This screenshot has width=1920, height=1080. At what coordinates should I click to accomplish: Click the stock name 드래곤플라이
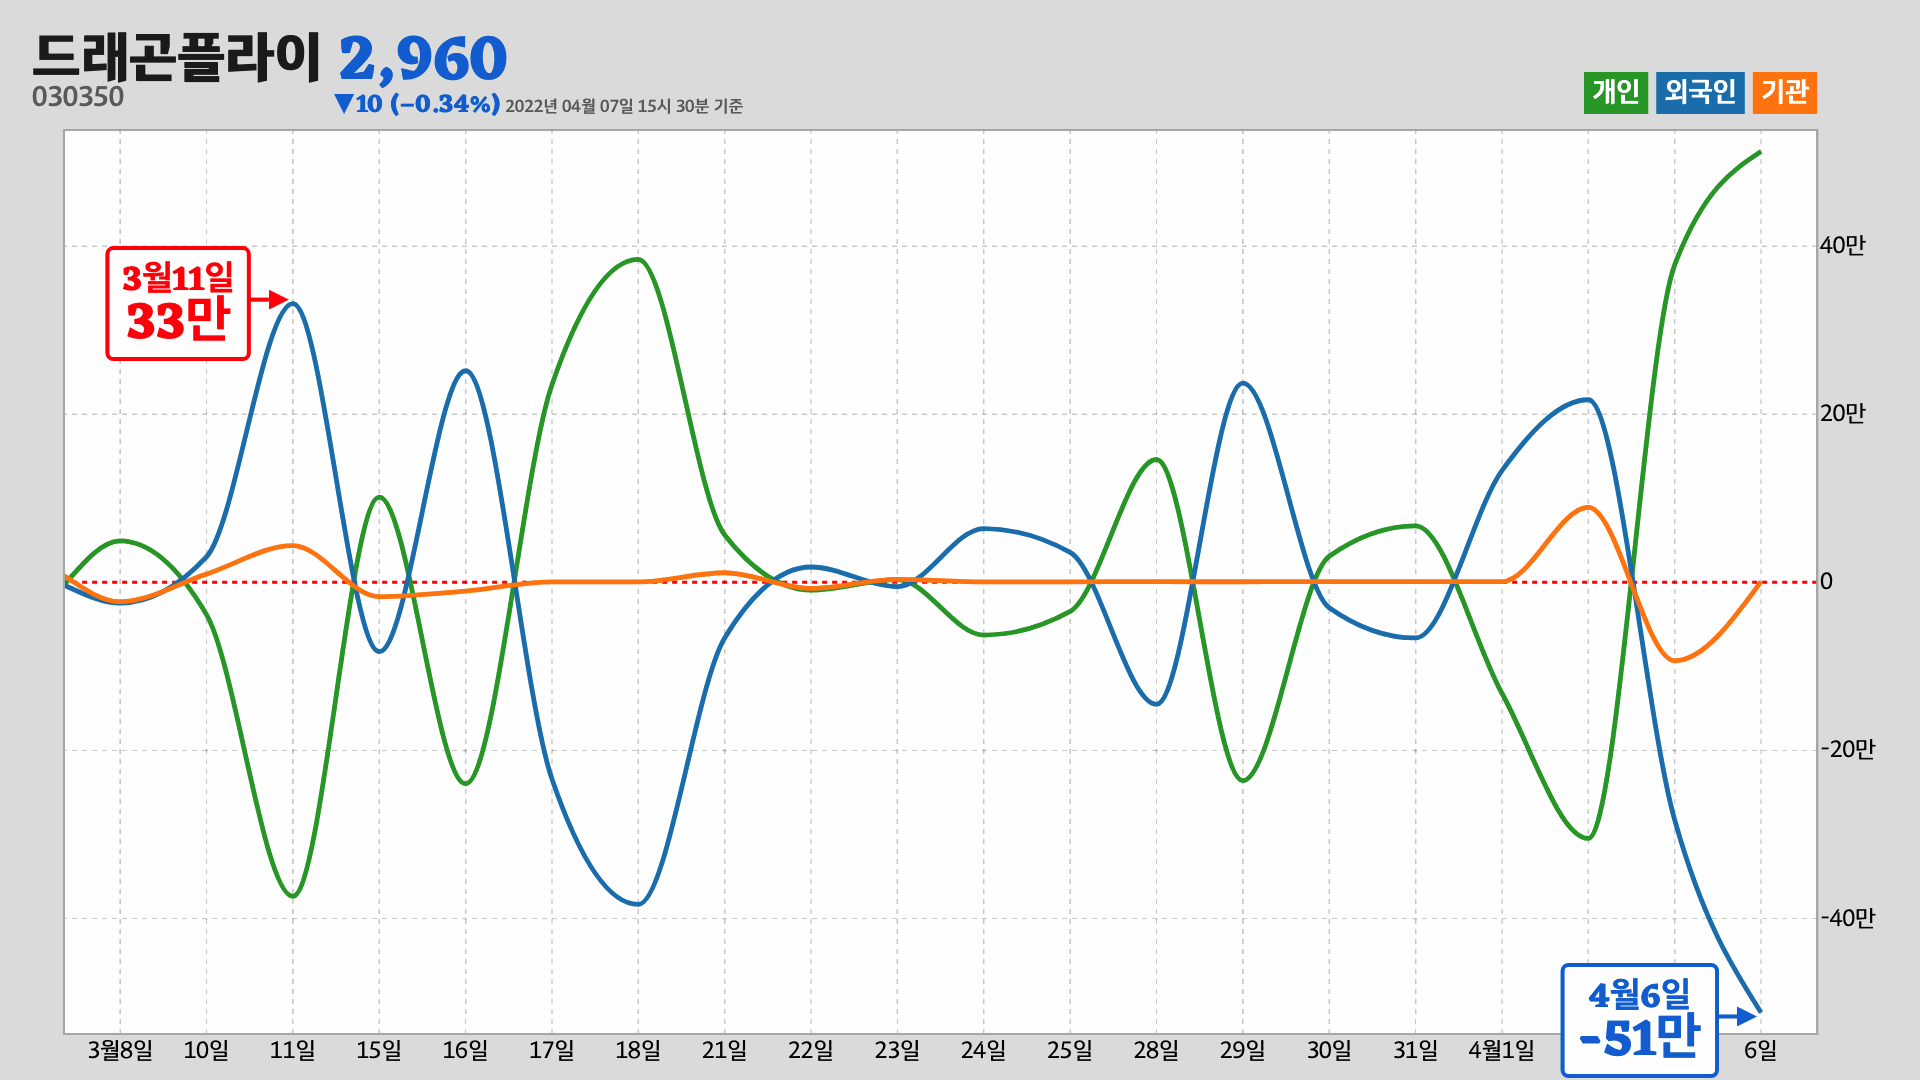[x=177, y=57]
